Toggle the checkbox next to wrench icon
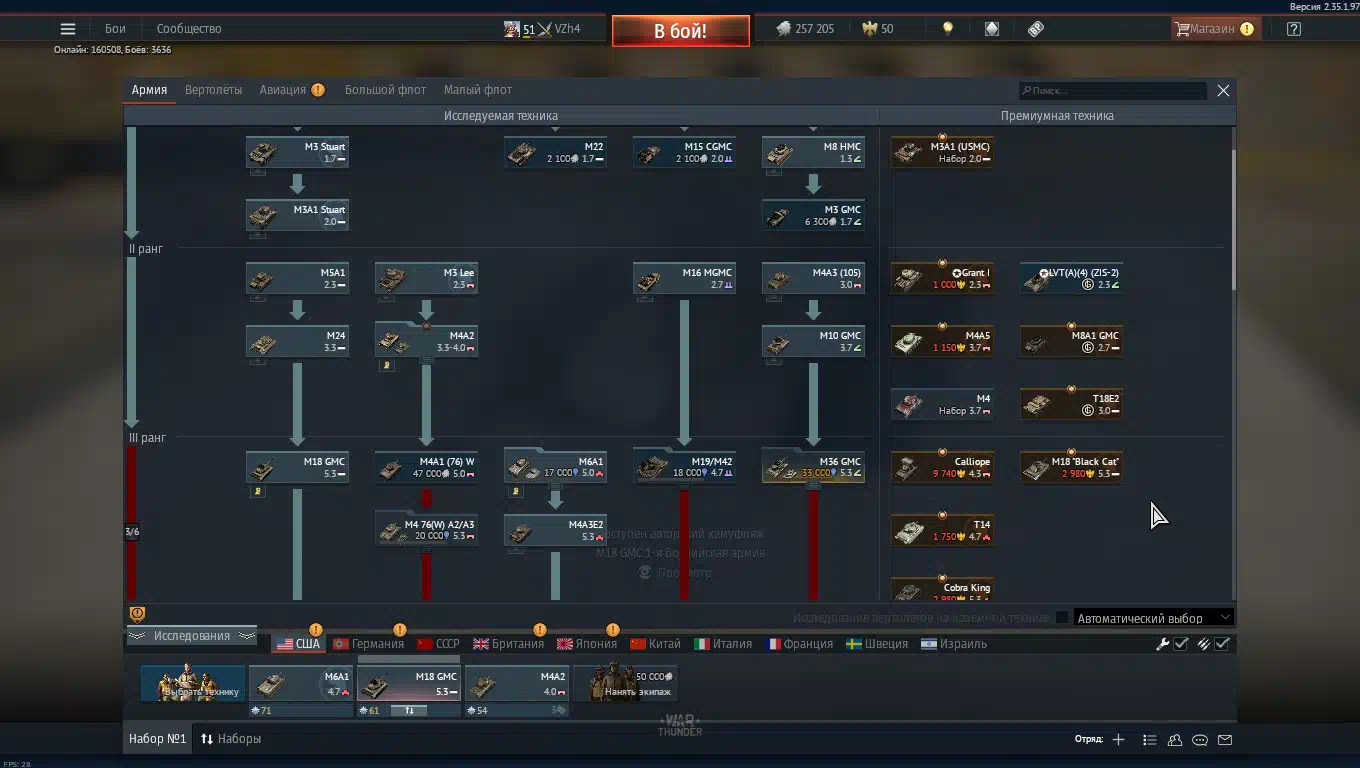The height and width of the screenshot is (768, 1360). [1181, 644]
